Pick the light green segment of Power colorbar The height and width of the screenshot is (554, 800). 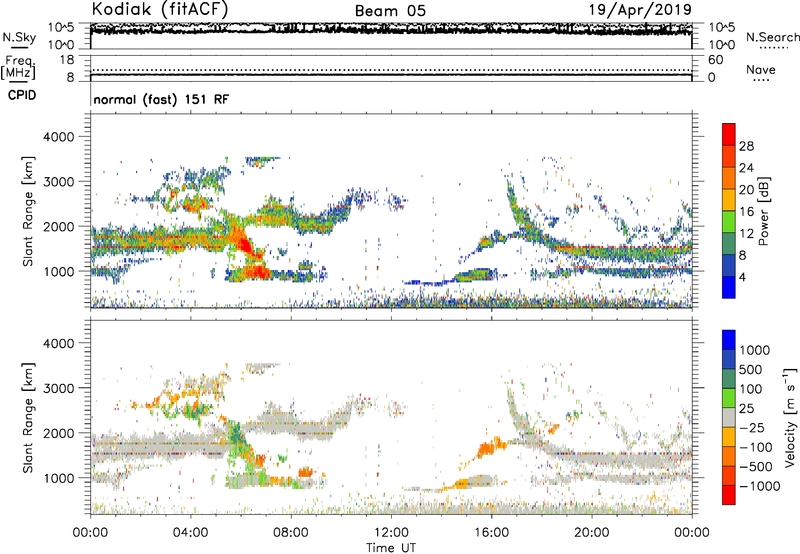click(x=729, y=222)
